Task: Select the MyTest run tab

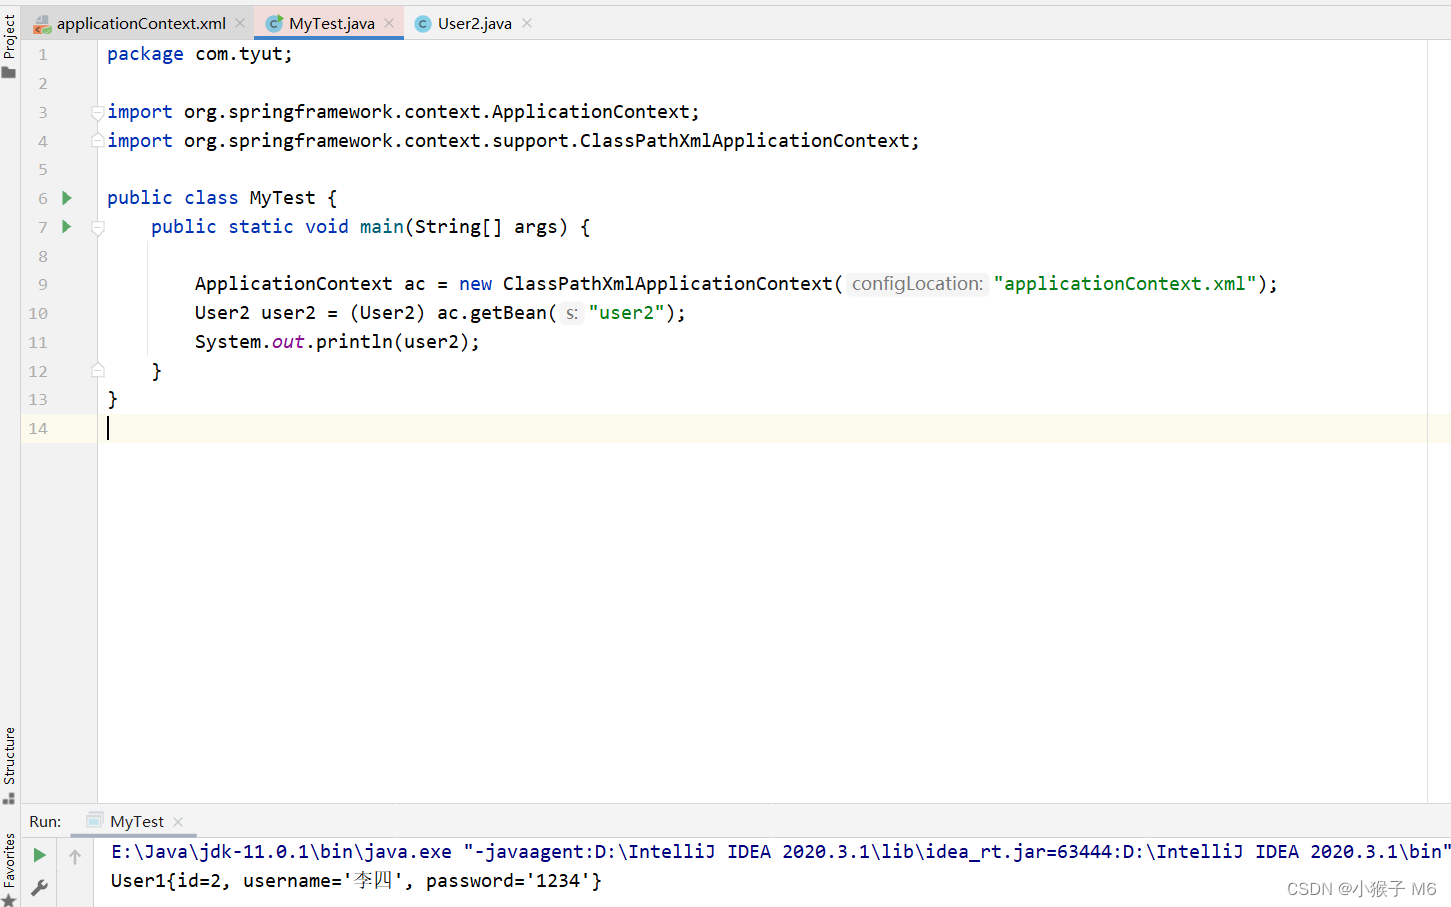Action: coord(136,821)
